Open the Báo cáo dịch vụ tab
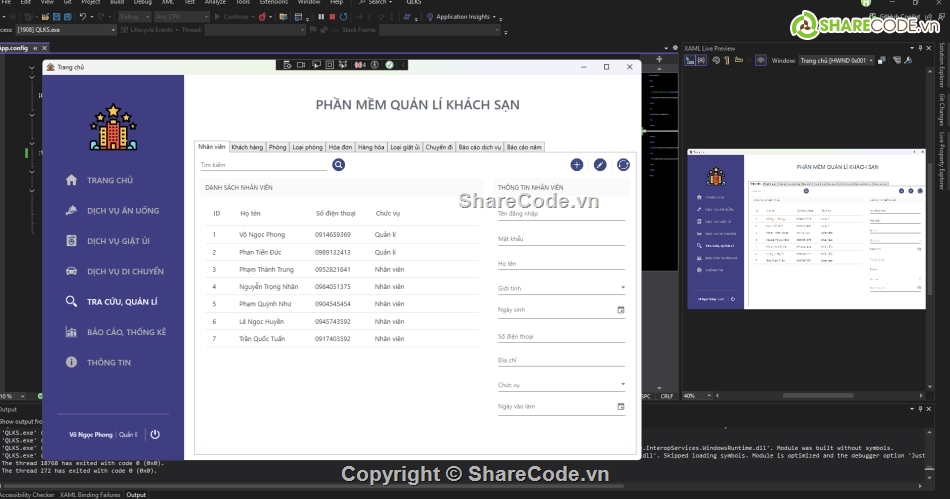The width and height of the screenshot is (950, 499). tap(479, 147)
